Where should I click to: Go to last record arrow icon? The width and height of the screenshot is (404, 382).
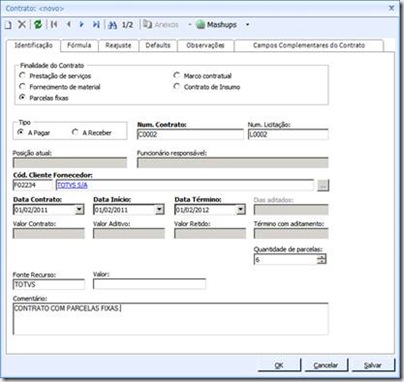point(96,24)
